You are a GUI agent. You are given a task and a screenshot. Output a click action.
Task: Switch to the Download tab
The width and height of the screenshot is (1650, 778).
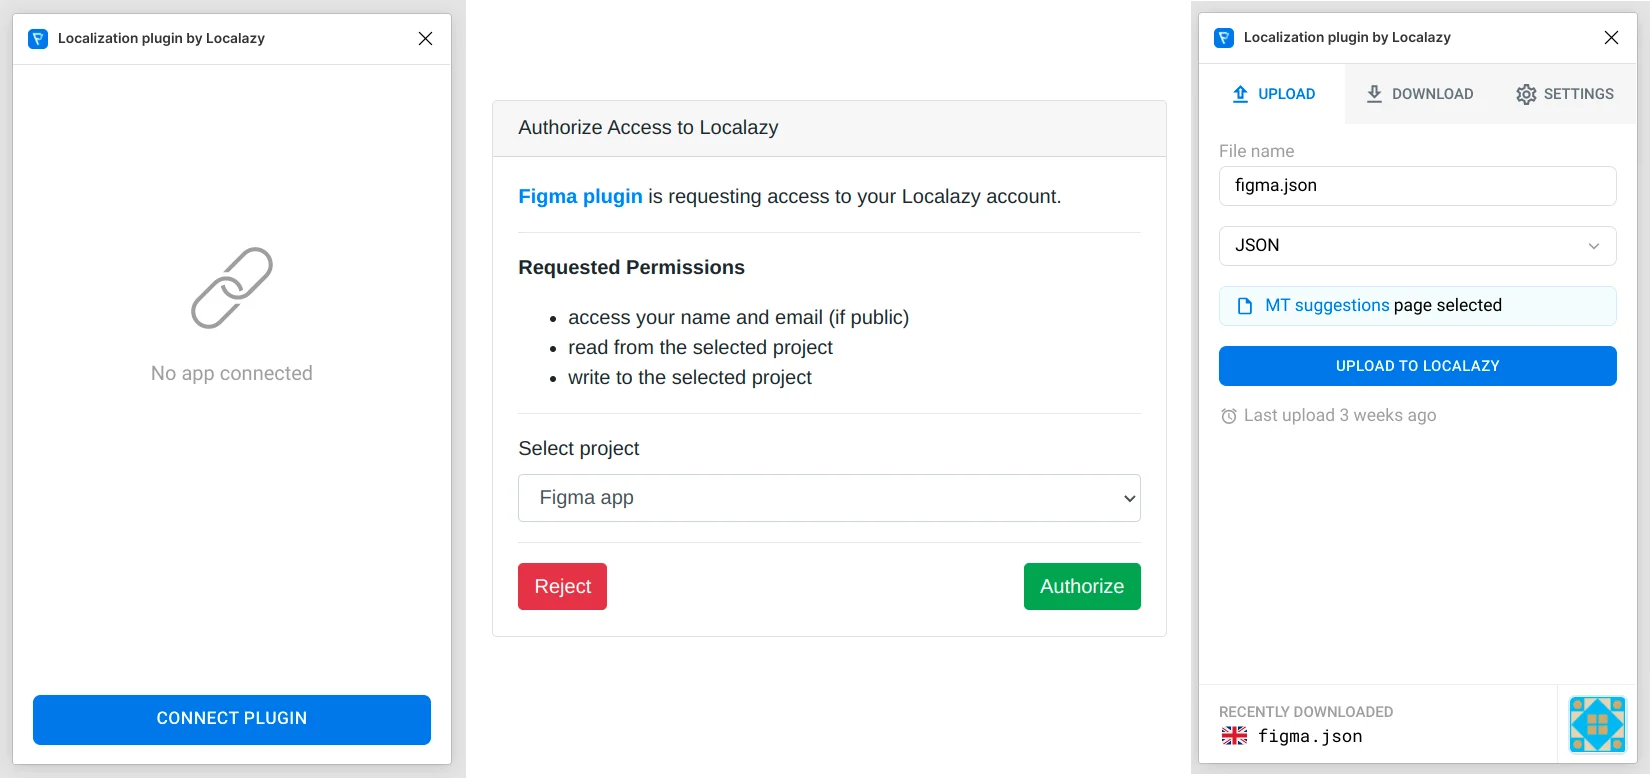[1419, 94]
